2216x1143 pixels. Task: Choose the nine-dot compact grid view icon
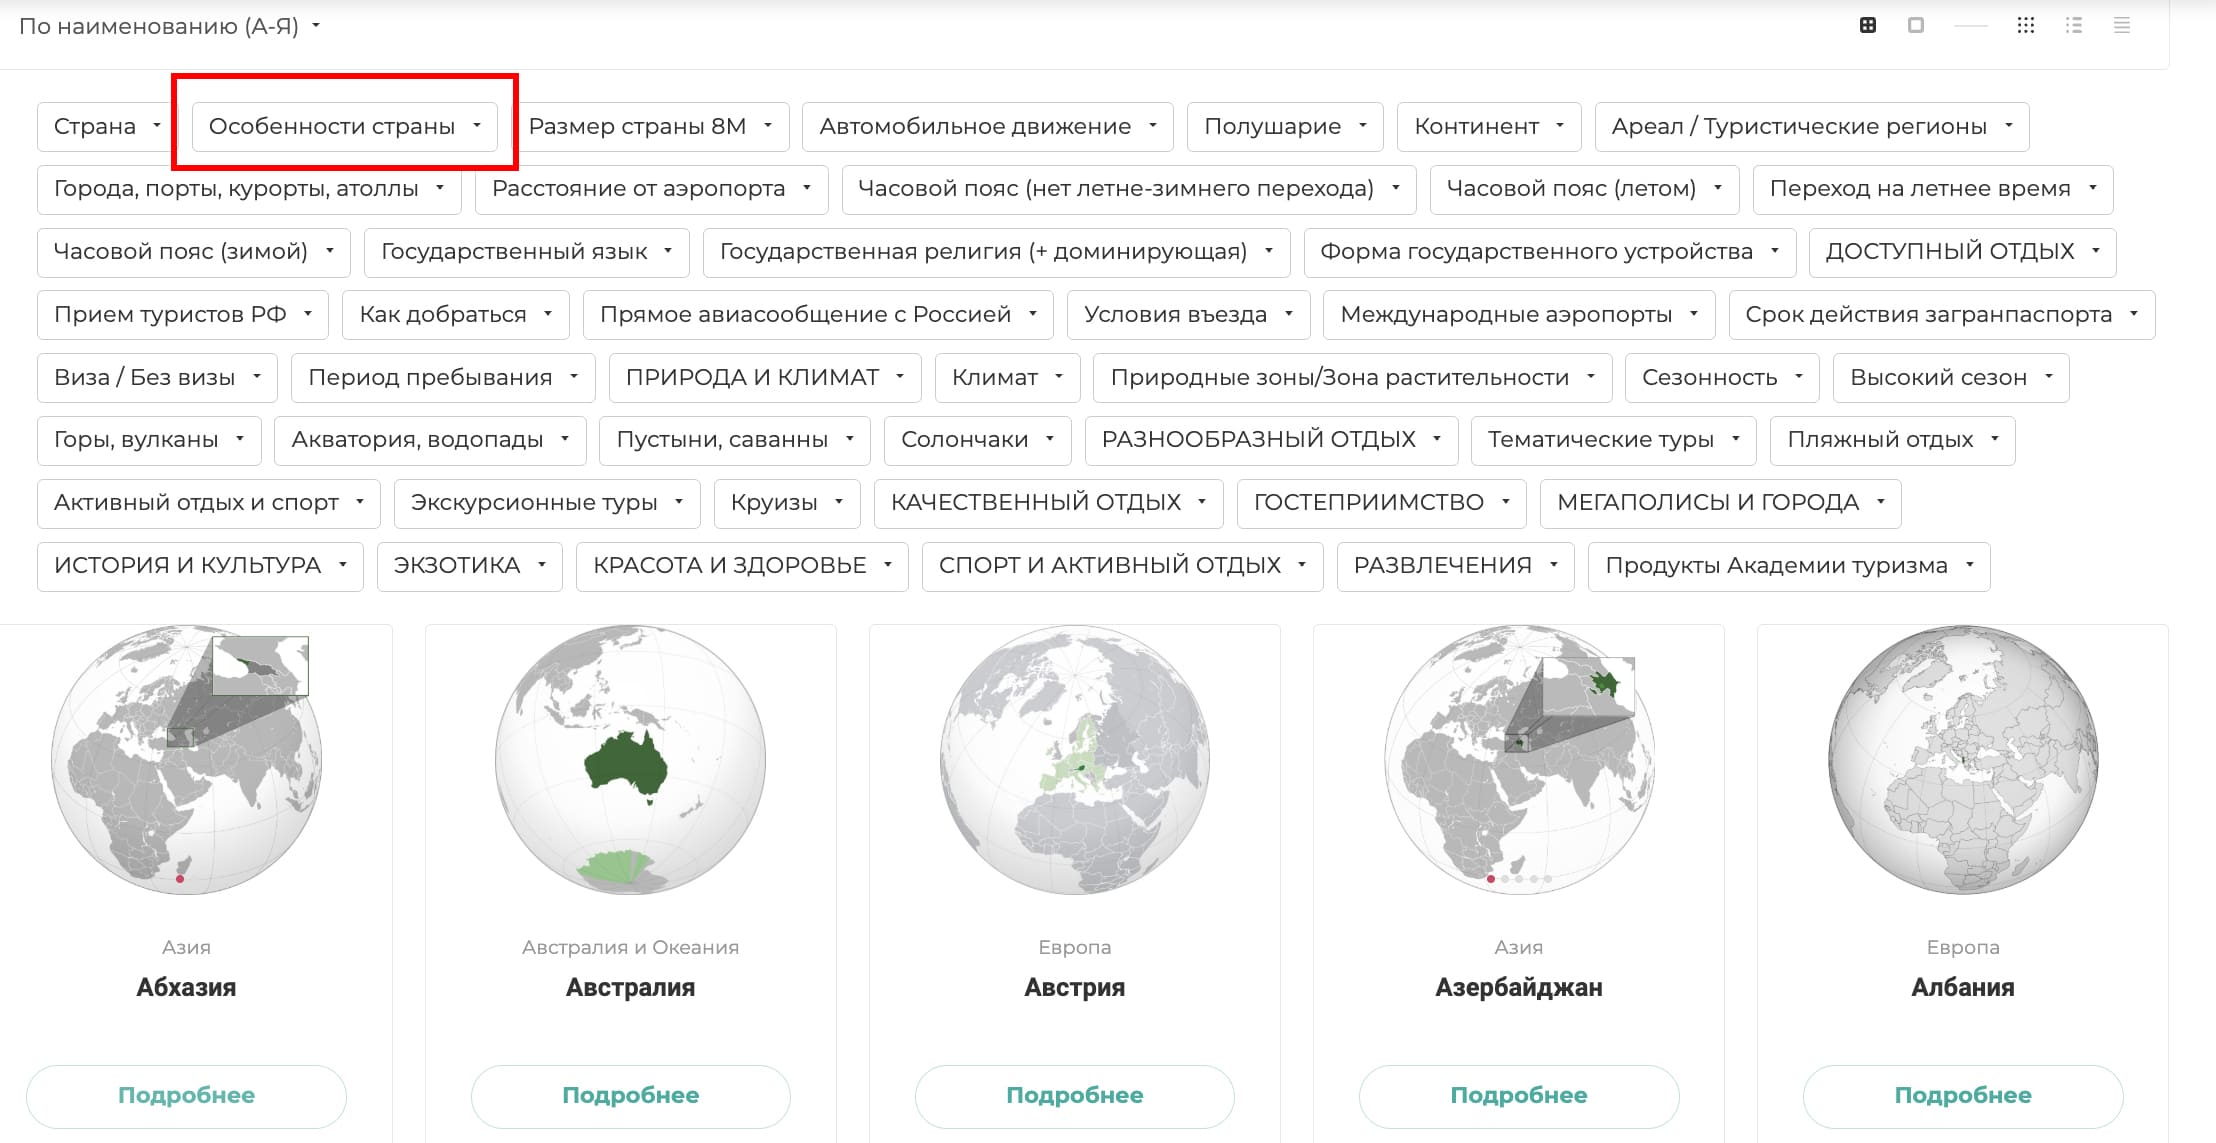coord(2025,26)
